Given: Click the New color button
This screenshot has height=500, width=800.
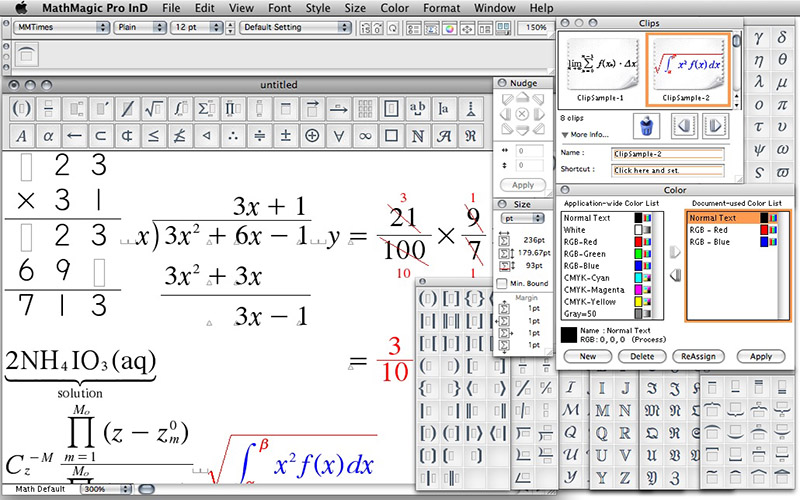Looking at the screenshot, I should pyautogui.click(x=587, y=356).
